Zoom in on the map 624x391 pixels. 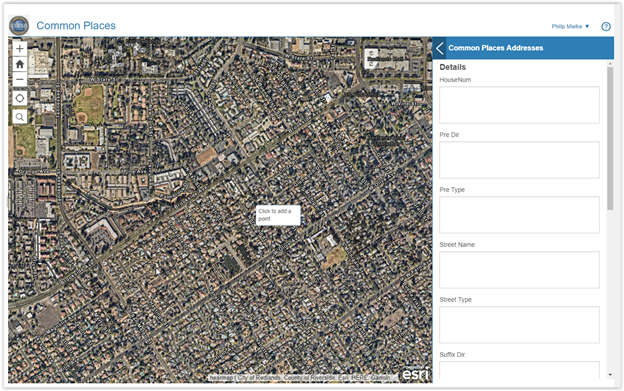20,49
